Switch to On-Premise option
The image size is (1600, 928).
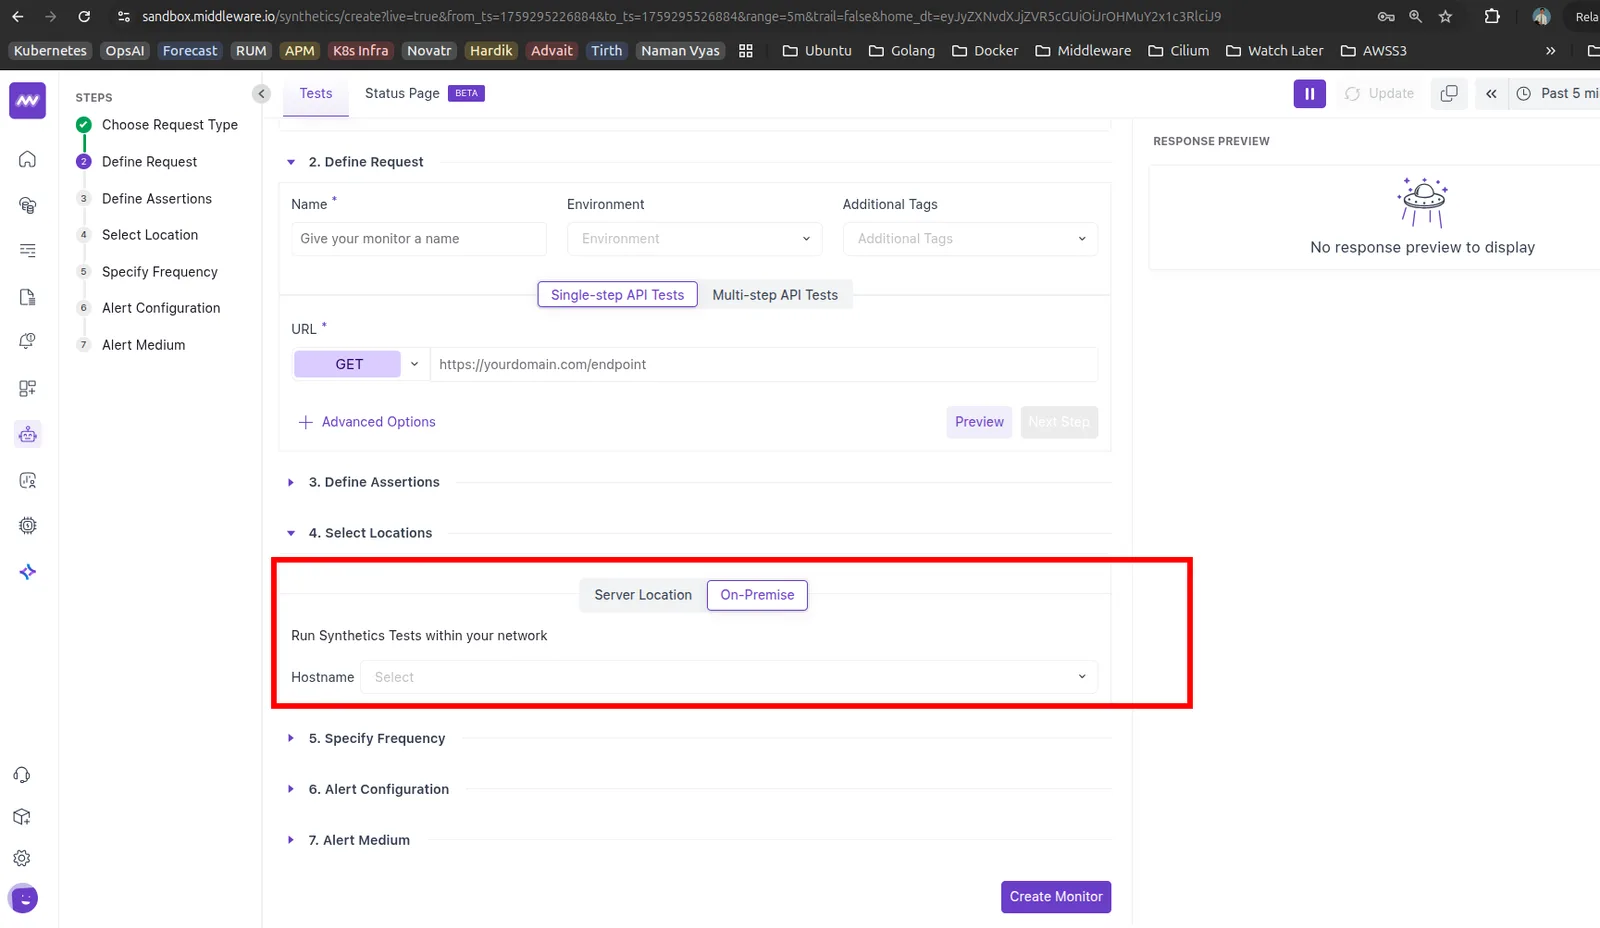coord(757,595)
